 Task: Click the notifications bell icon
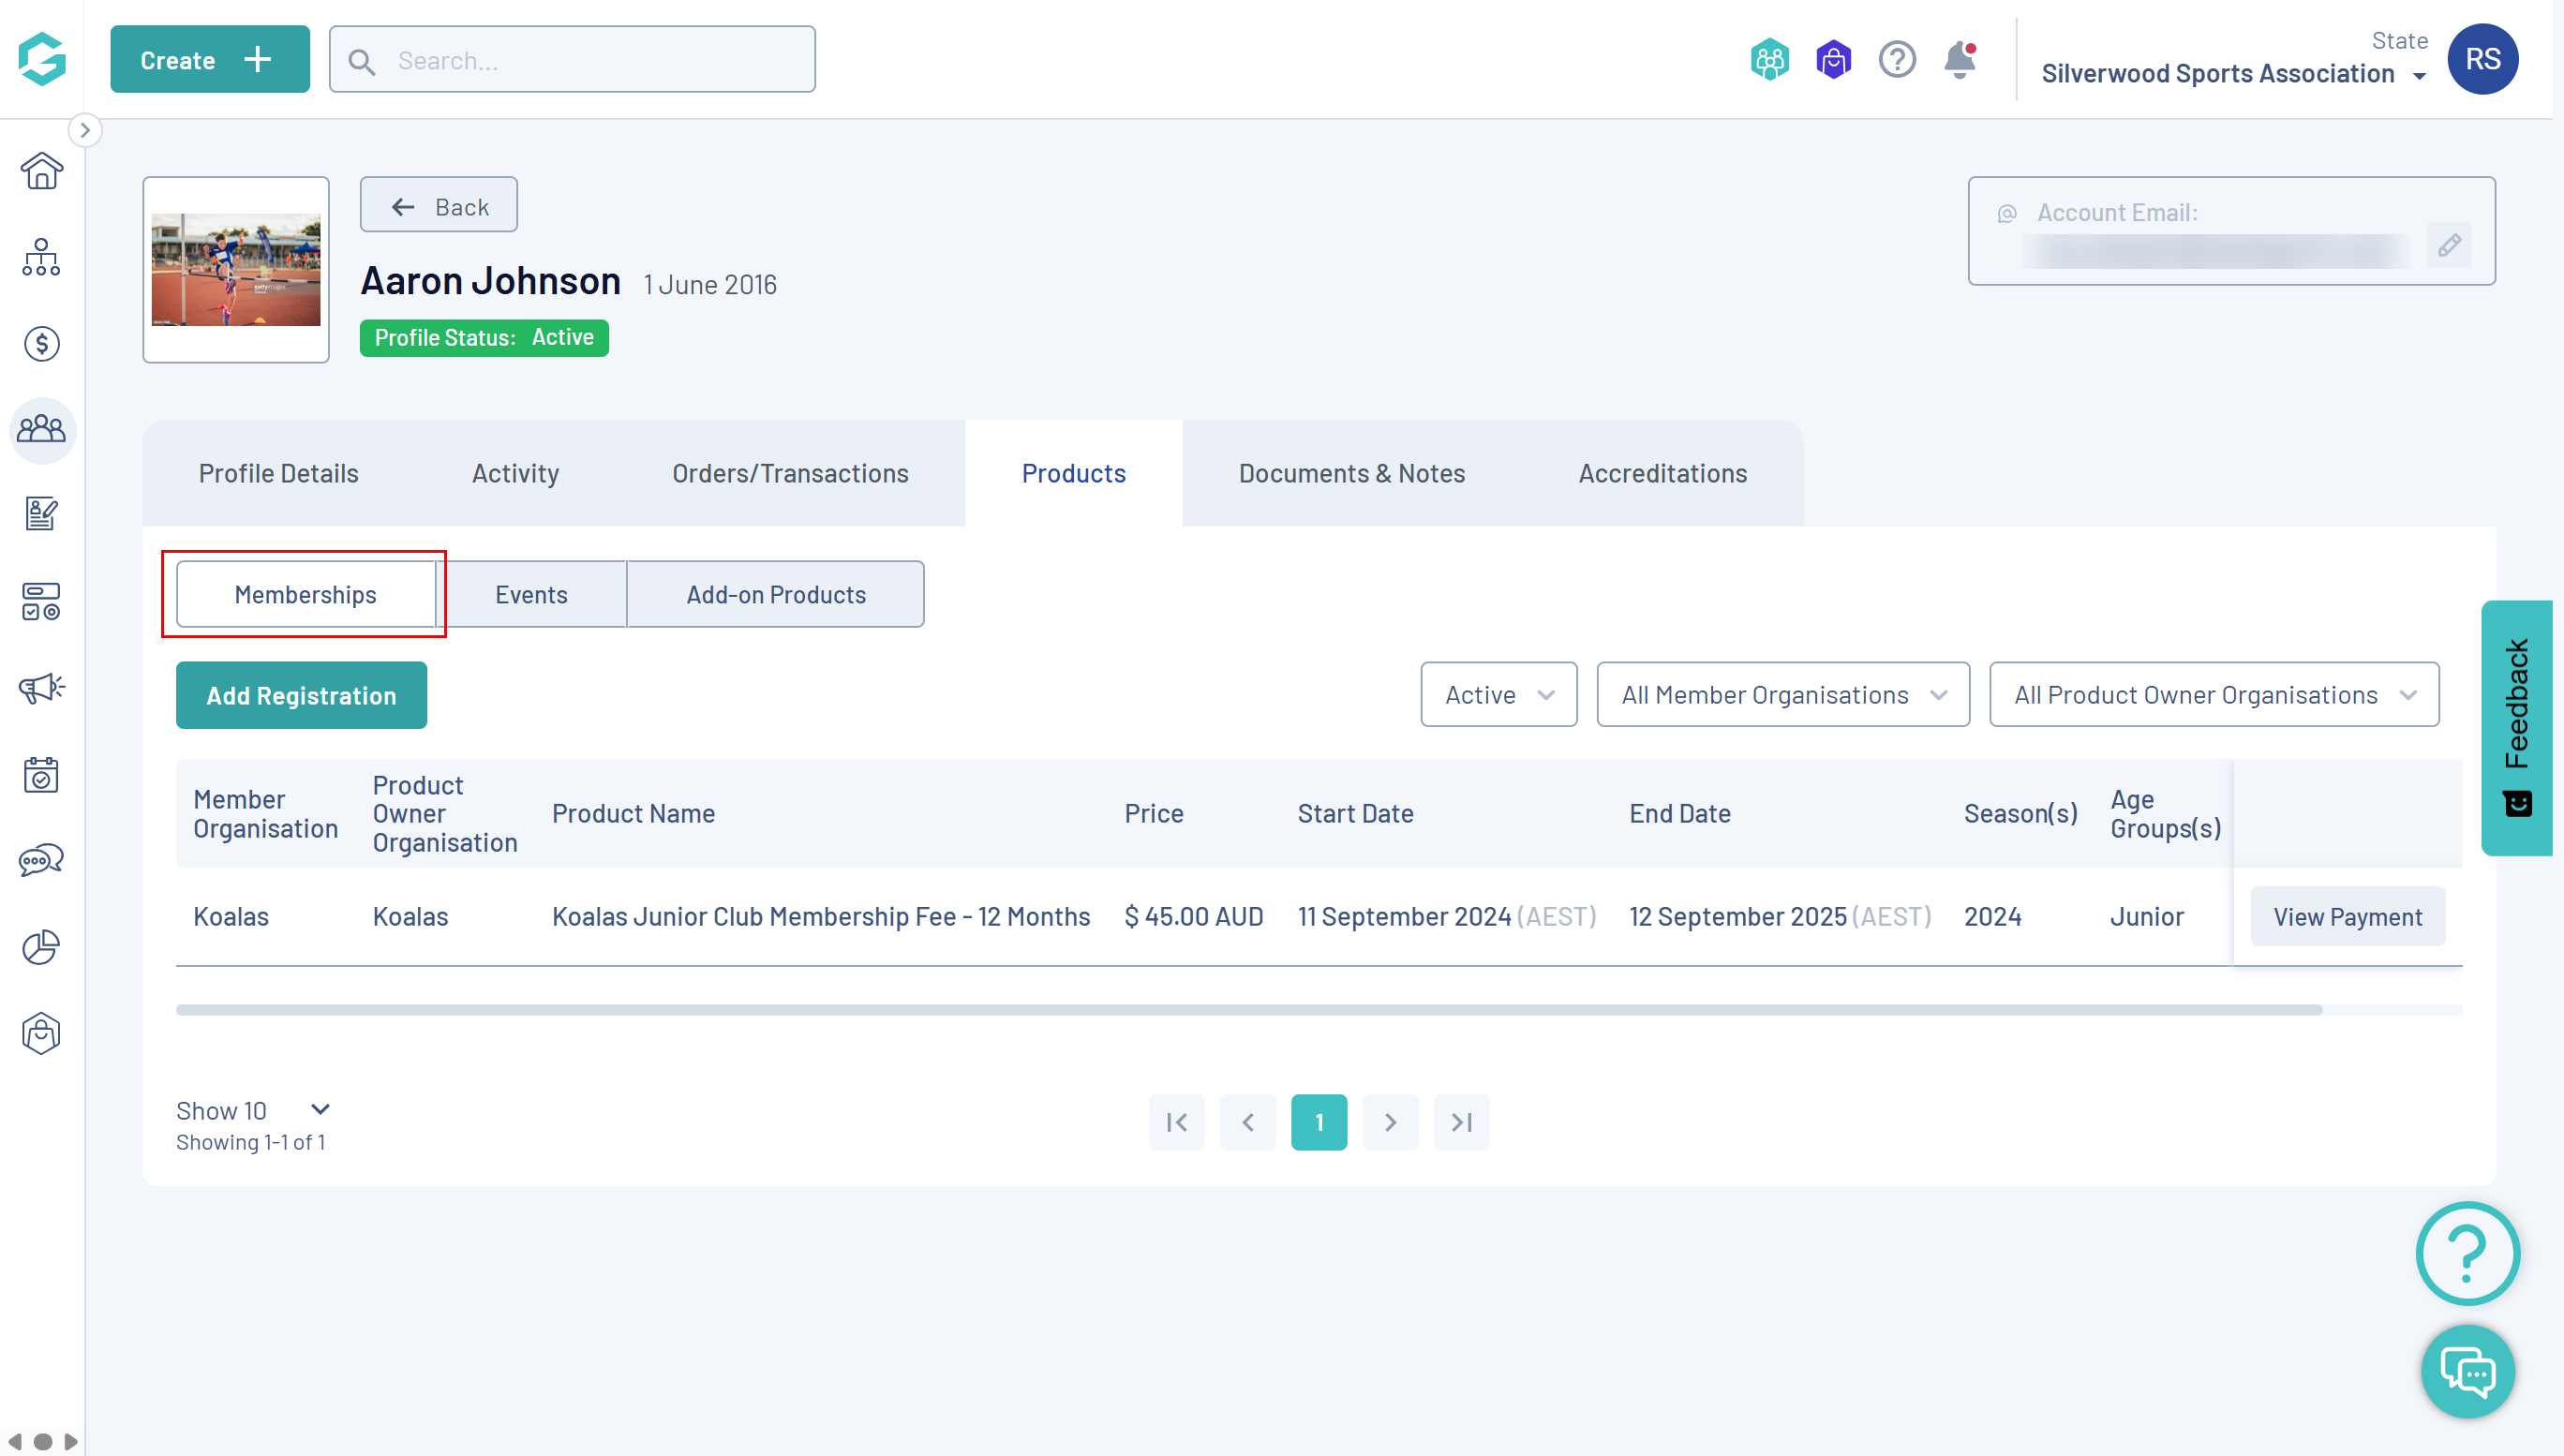pyautogui.click(x=1959, y=60)
